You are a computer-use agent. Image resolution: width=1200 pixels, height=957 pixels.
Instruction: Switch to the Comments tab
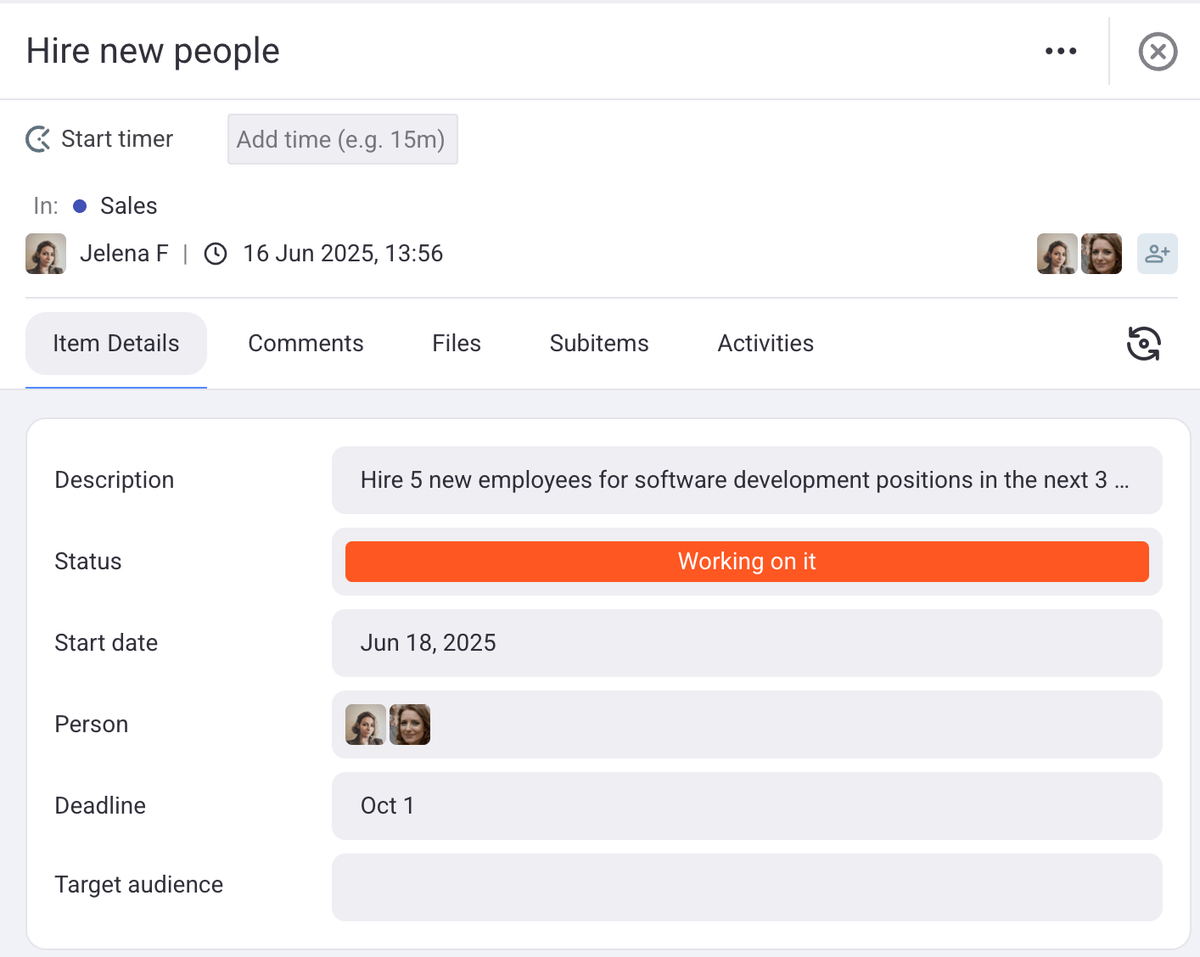pos(305,343)
